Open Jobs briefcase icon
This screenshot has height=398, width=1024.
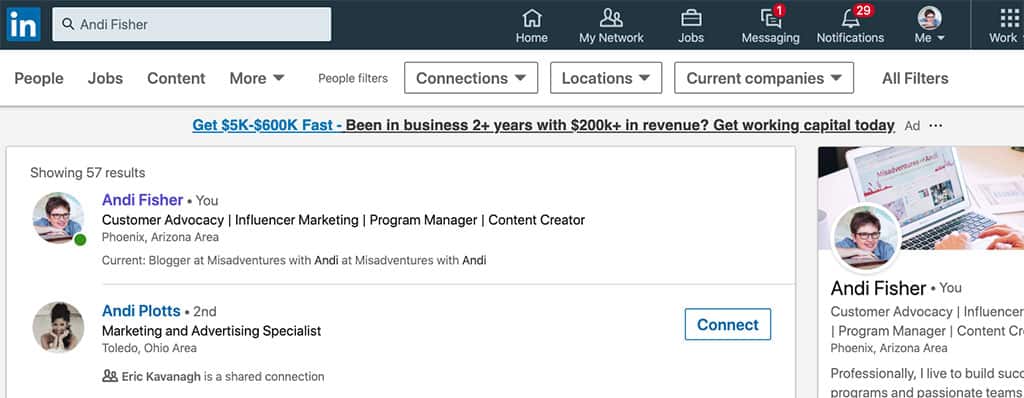[x=691, y=18]
